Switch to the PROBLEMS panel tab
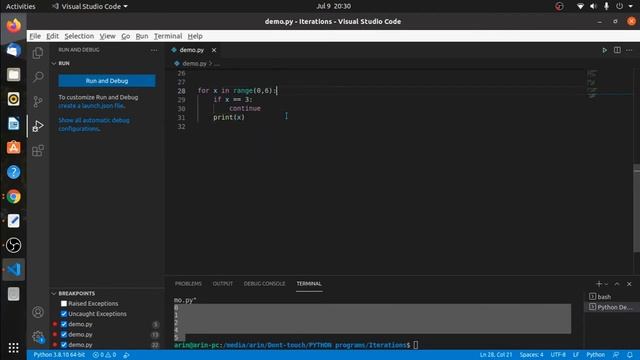This screenshot has width=640, height=360. 188,284
